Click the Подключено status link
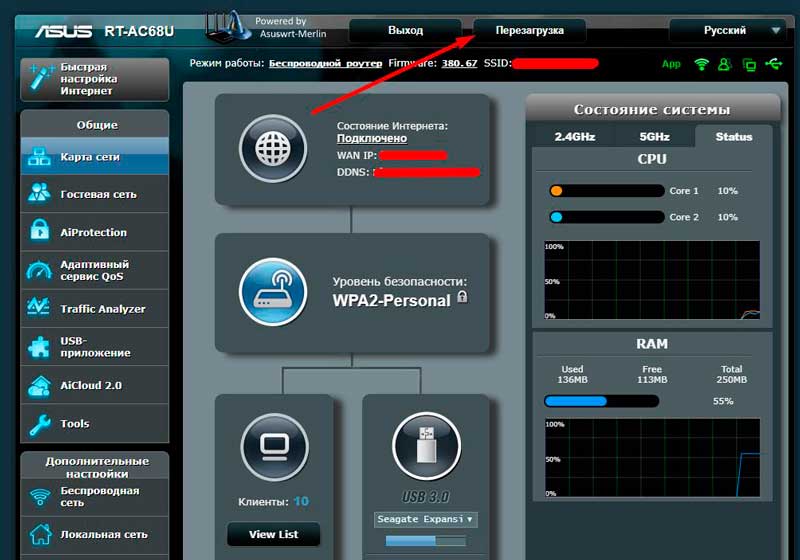 (x=372, y=138)
